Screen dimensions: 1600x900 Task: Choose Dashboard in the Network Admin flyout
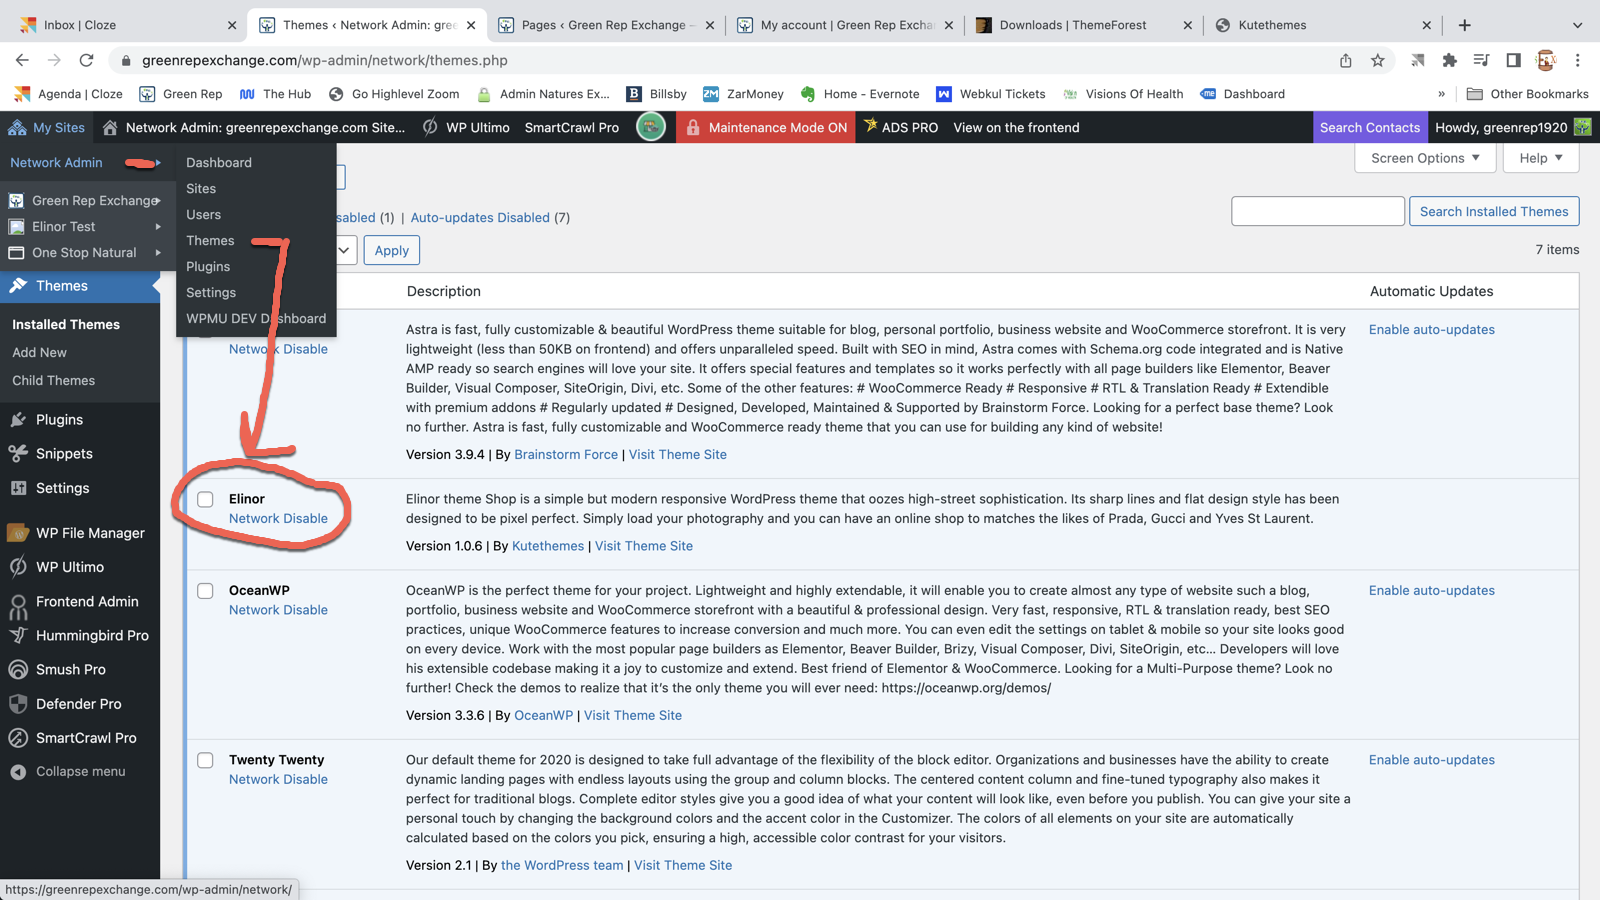[x=219, y=162]
